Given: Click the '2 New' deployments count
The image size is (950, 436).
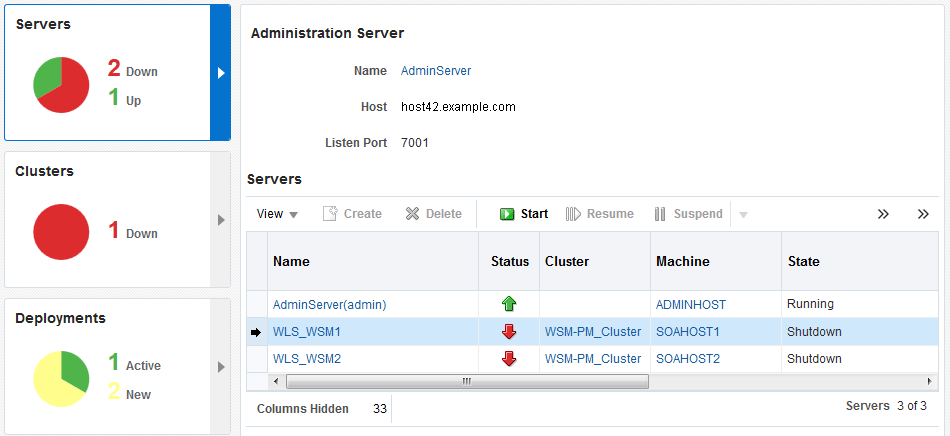Looking at the screenshot, I should [130, 392].
